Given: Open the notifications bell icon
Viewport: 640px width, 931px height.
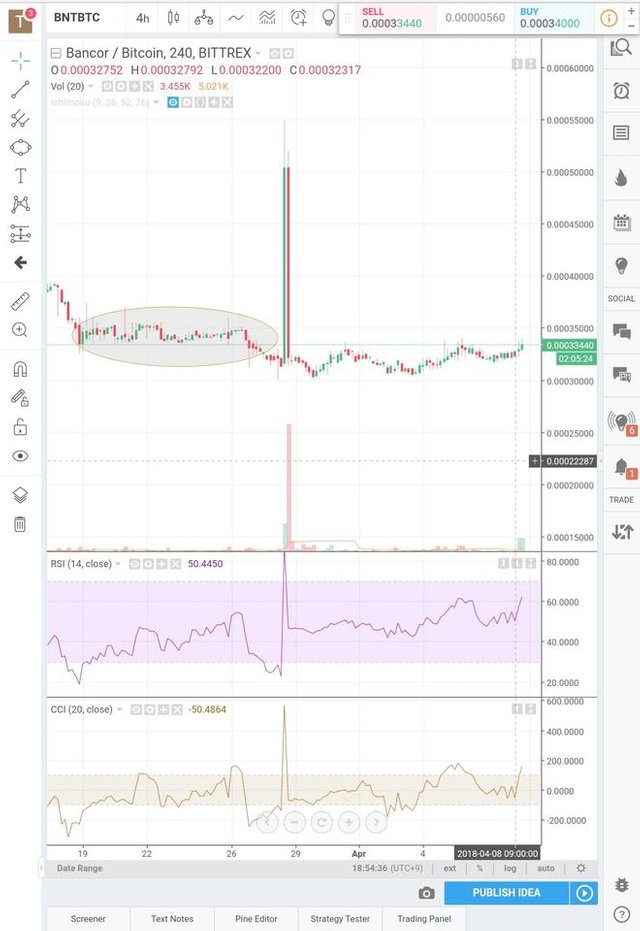Looking at the screenshot, I should pos(622,467).
